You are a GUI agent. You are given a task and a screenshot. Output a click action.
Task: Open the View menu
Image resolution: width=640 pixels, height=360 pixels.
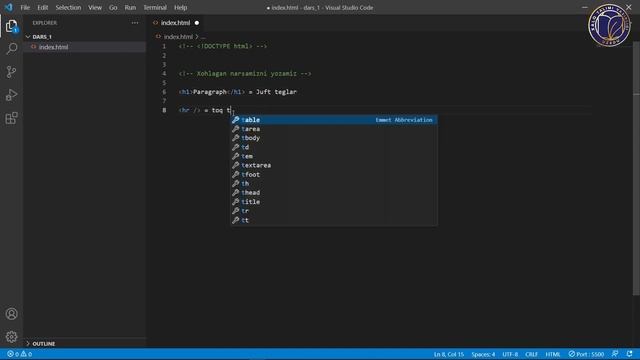point(95,7)
